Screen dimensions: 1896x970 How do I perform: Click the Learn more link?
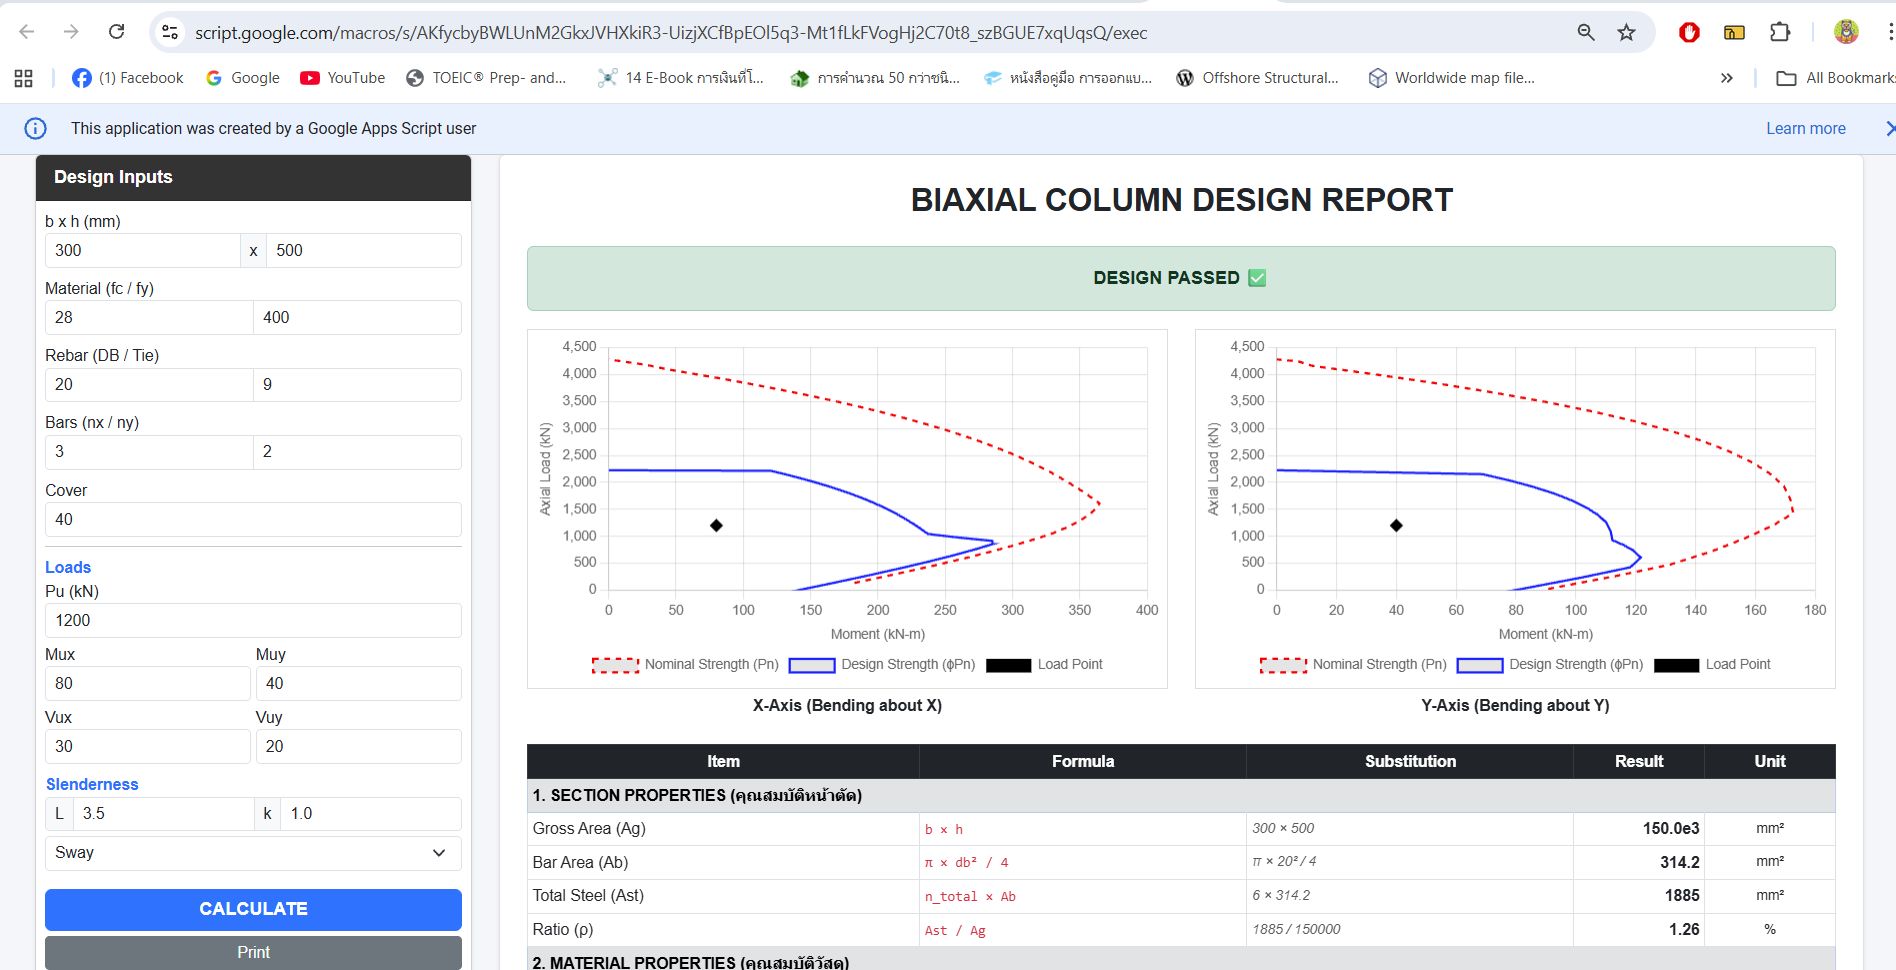pyautogui.click(x=1805, y=128)
